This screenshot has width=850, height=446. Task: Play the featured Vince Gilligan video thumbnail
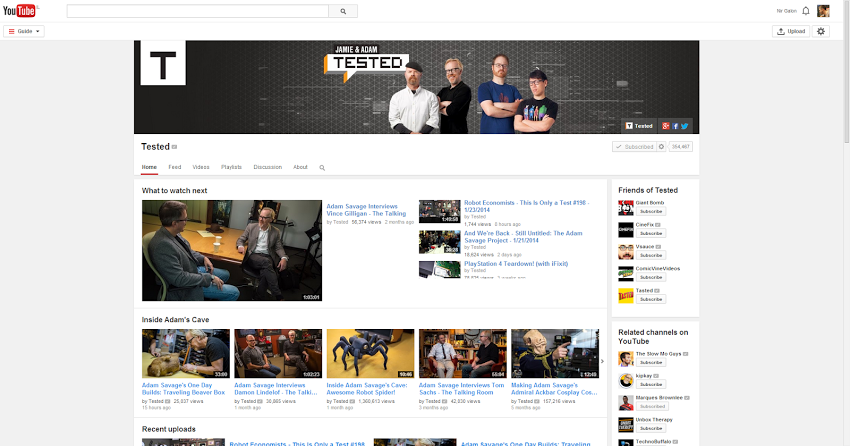click(x=232, y=250)
